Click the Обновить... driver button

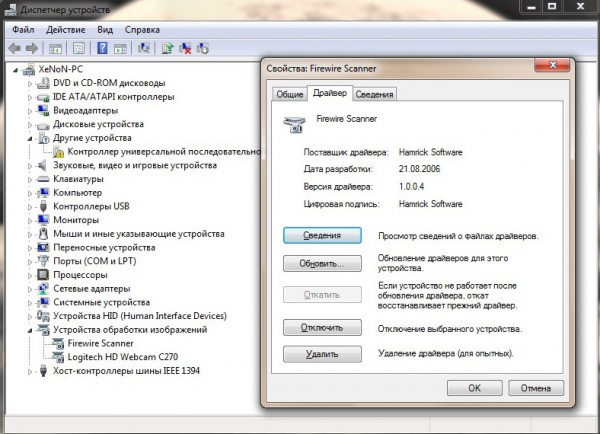pos(321,265)
